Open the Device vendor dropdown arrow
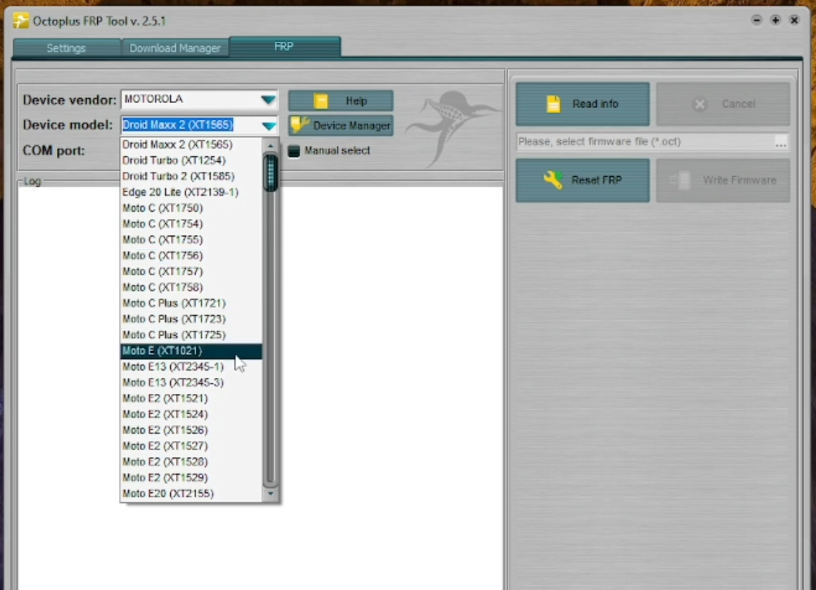The height and width of the screenshot is (590, 816). point(268,99)
